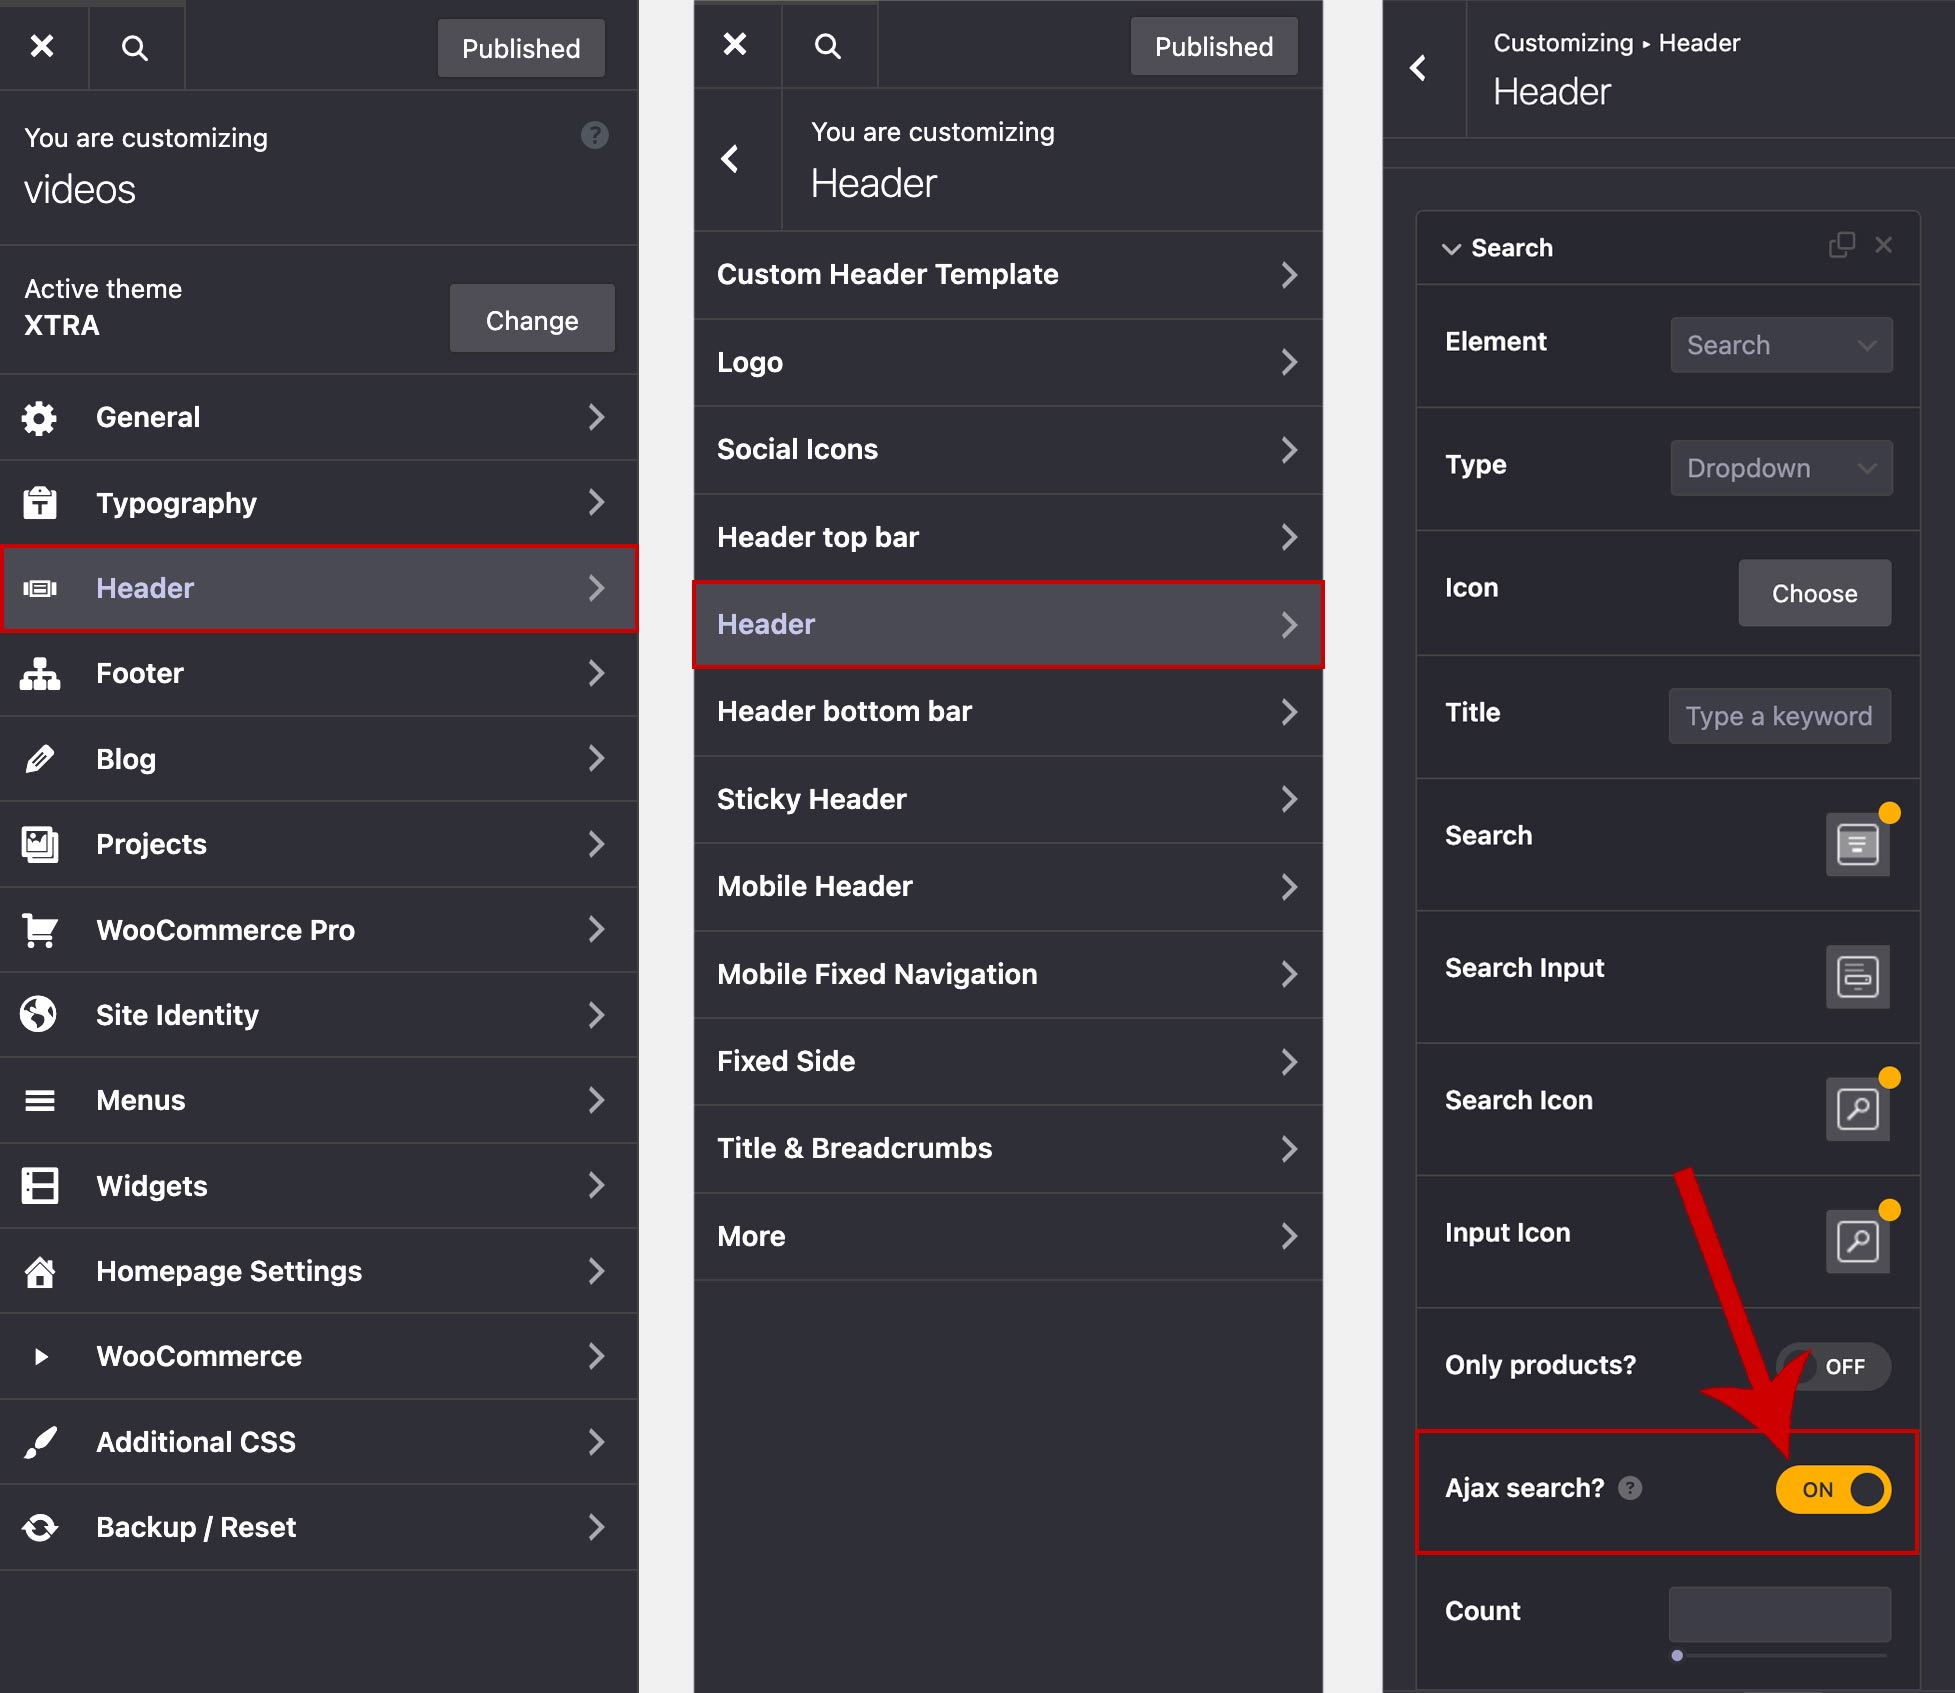The image size is (1955, 1693).
Task: Open the Element dropdown set to Search
Action: pos(1780,345)
